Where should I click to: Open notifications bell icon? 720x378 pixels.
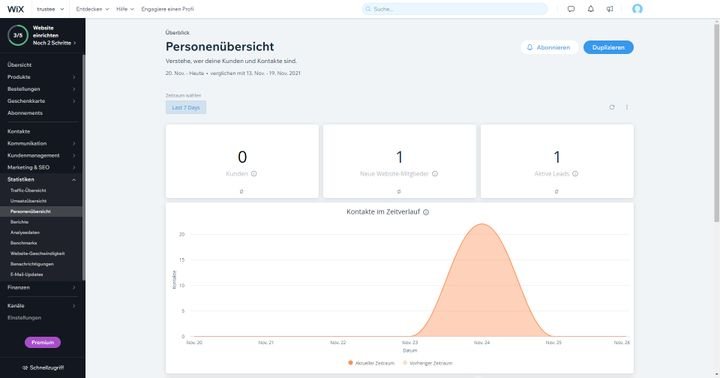591,9
